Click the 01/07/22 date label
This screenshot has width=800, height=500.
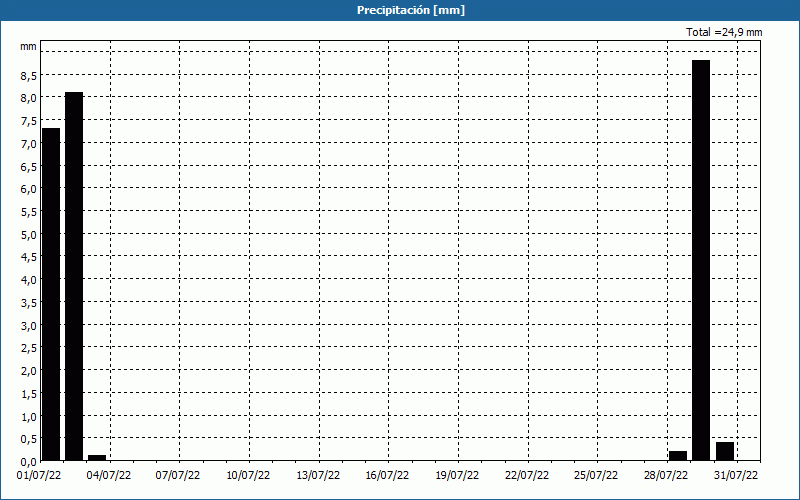tap(39, 476)
